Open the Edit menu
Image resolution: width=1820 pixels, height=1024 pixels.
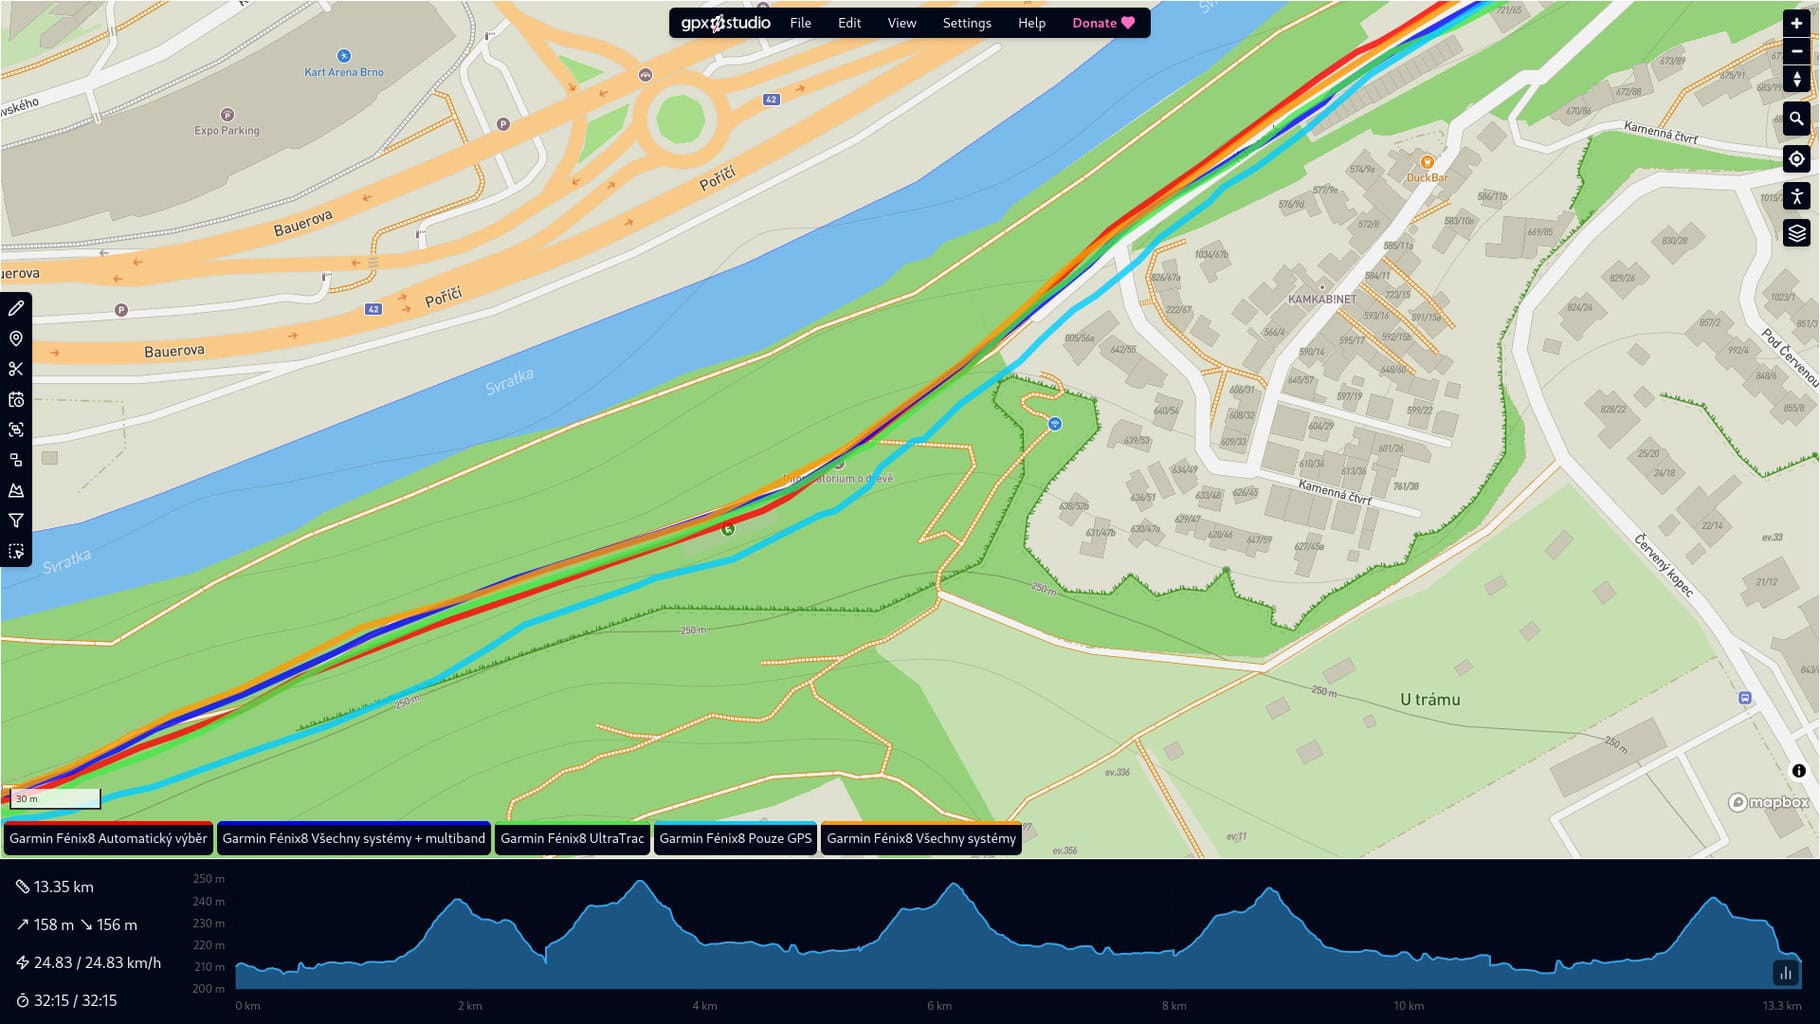tap(849, 23)
